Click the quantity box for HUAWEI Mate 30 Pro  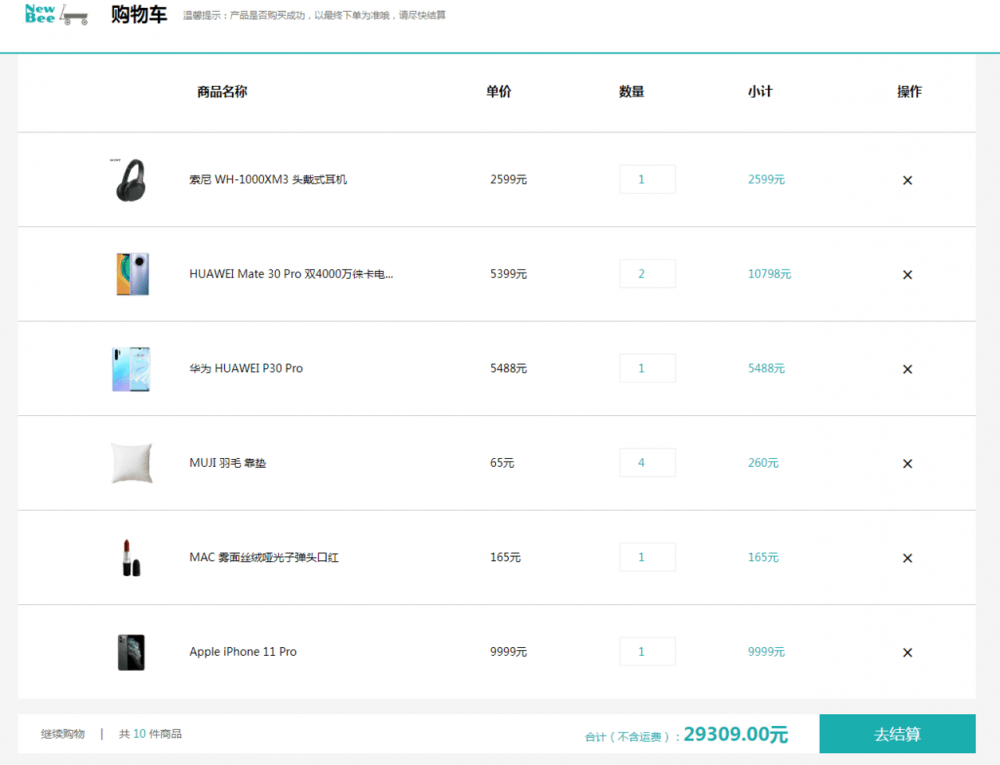(x=647, y=273)
